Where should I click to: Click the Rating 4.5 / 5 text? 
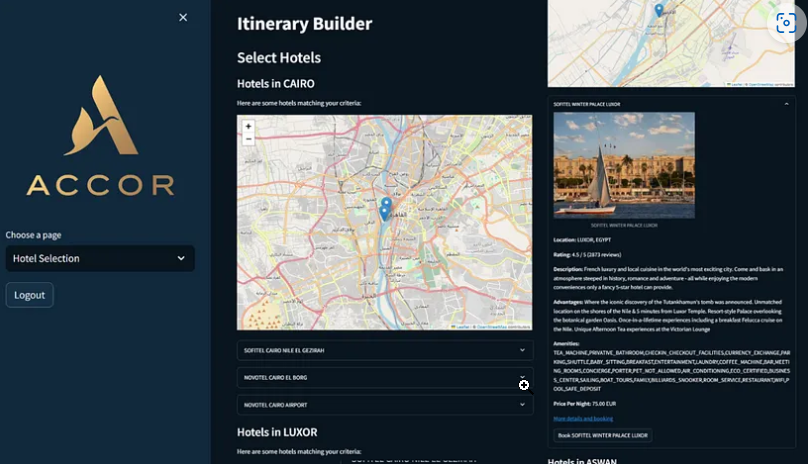[x=587, y=255]
